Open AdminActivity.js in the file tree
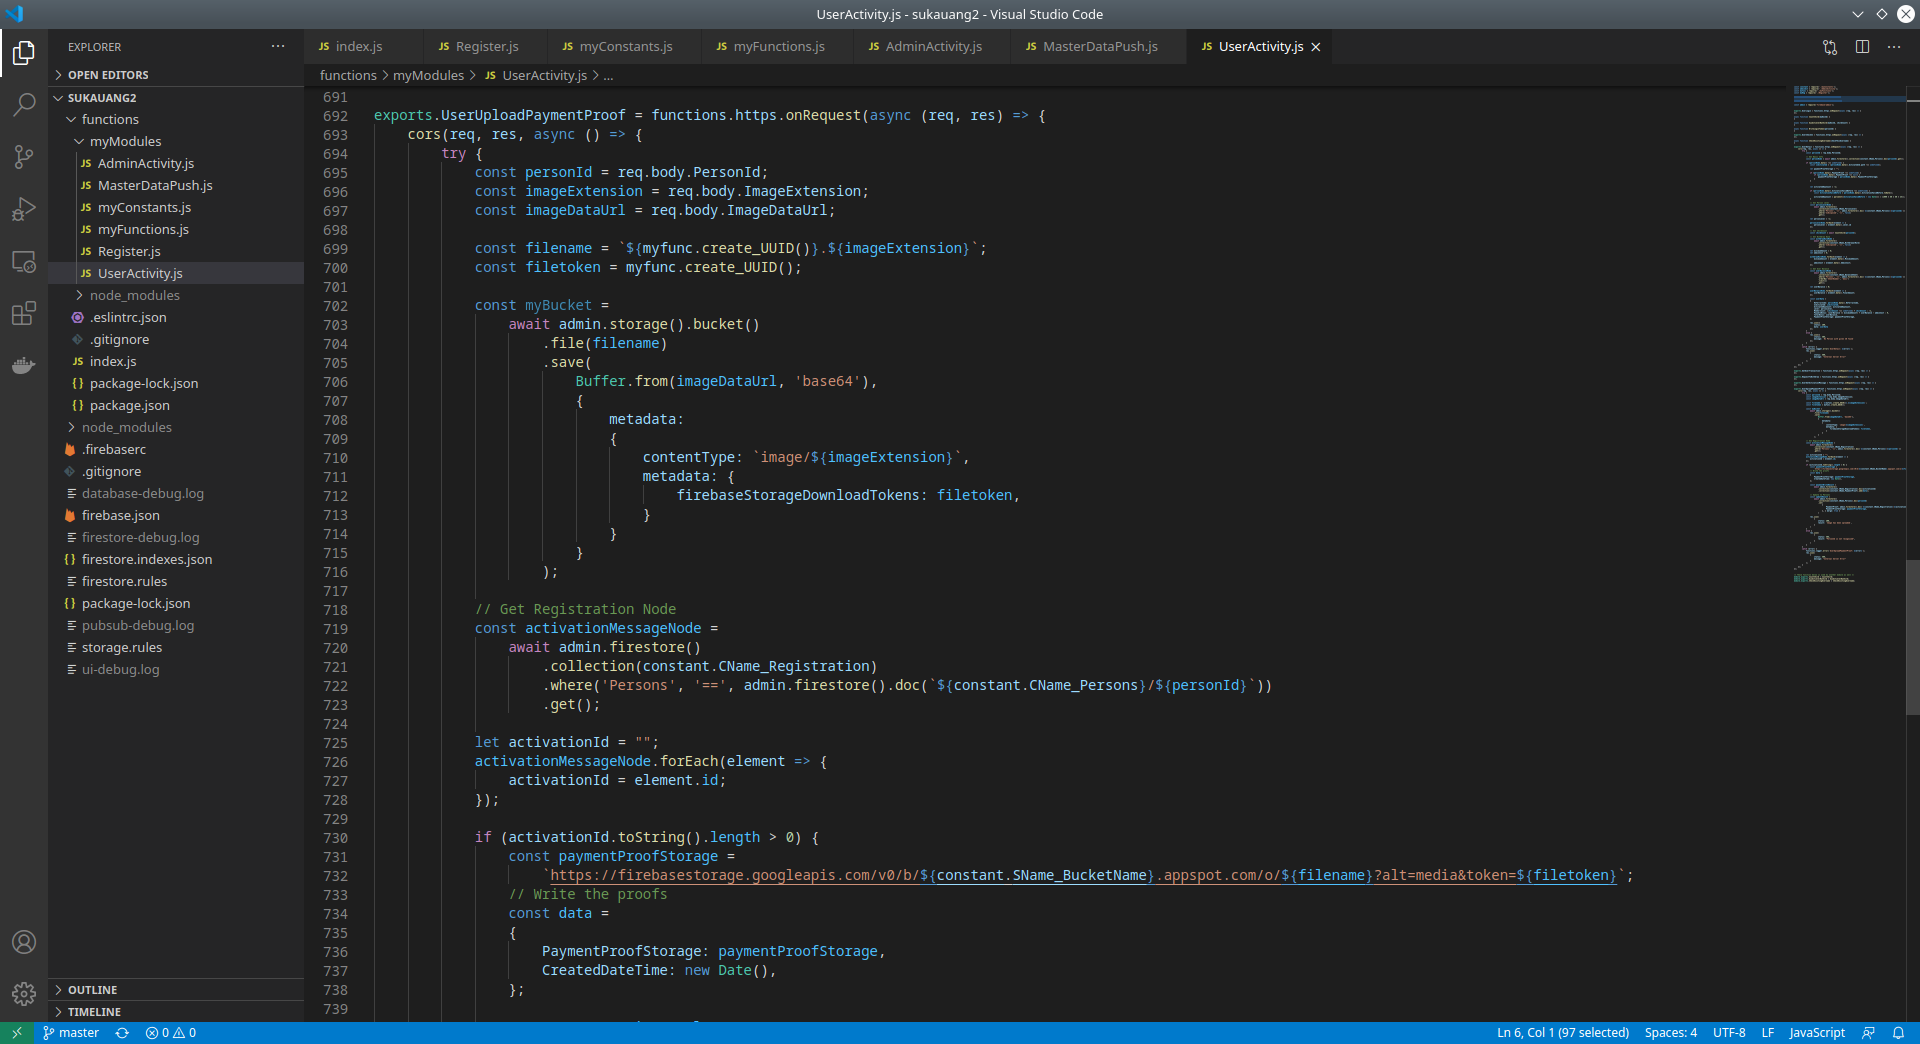The height and width of the screenshot is (1044, 1920). pyautogui.click(x=176, y=164)
